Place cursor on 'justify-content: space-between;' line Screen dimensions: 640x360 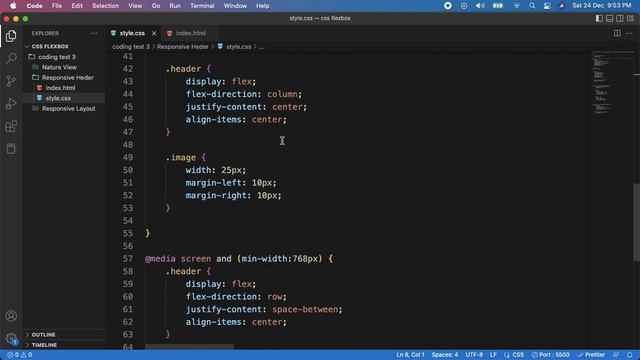point(264,309)
